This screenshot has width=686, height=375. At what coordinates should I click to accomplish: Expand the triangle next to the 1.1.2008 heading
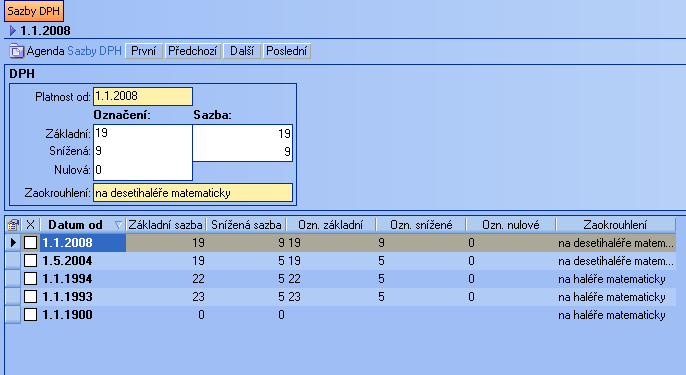coord(13,31)
